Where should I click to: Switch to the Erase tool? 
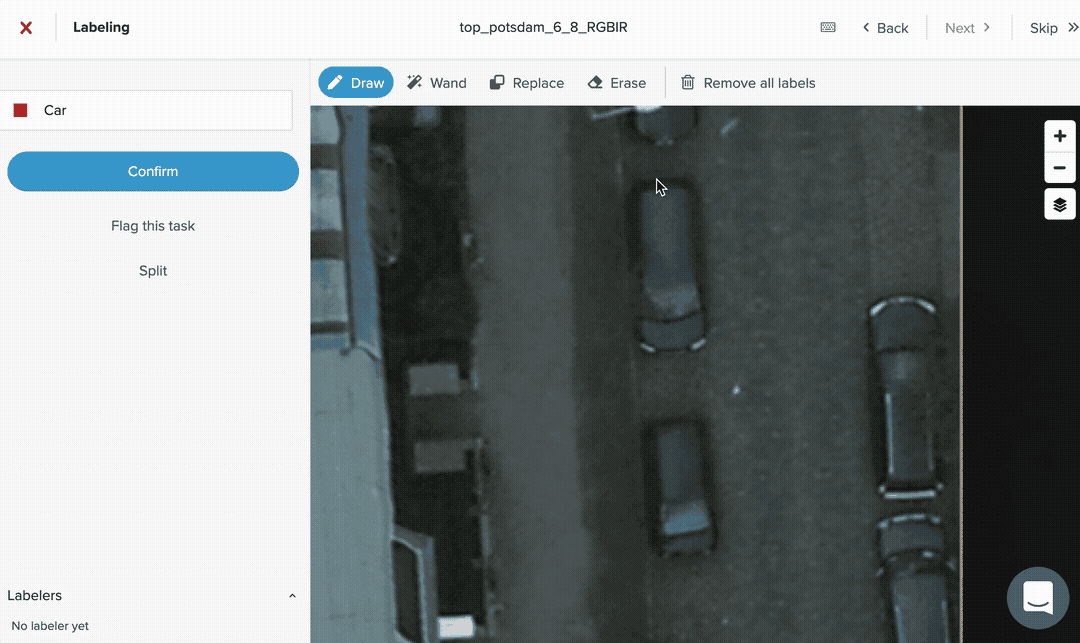pyautogui.click(x=616, y=83)
